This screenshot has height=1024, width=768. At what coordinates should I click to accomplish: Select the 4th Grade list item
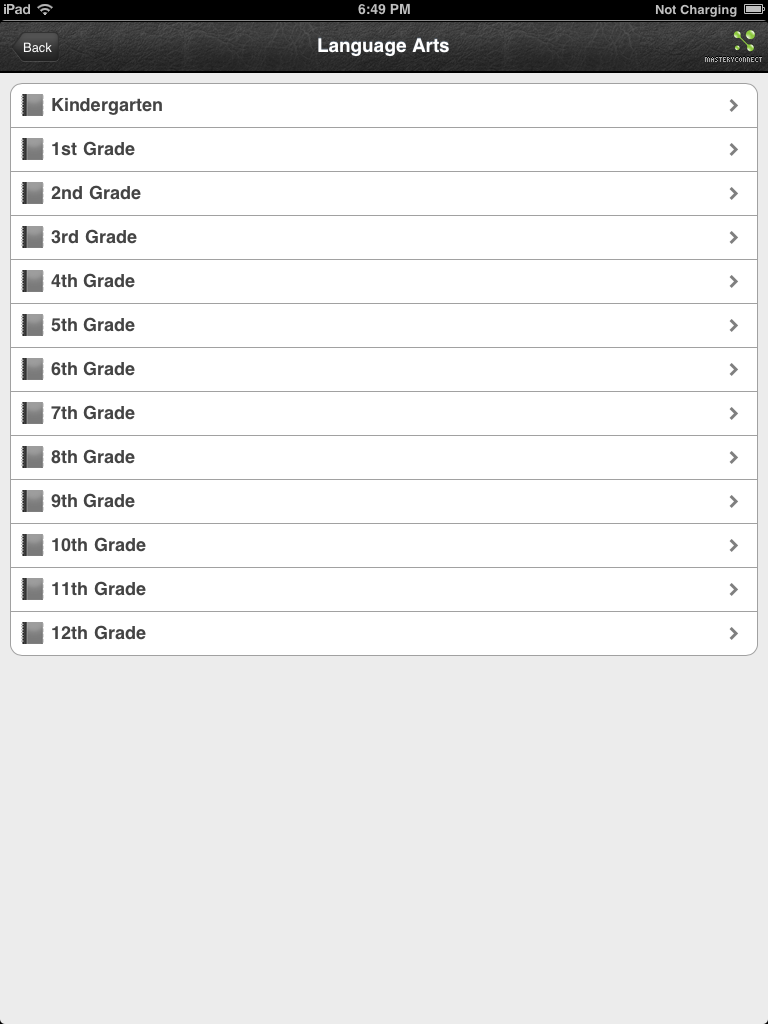(x=93, y=281)
